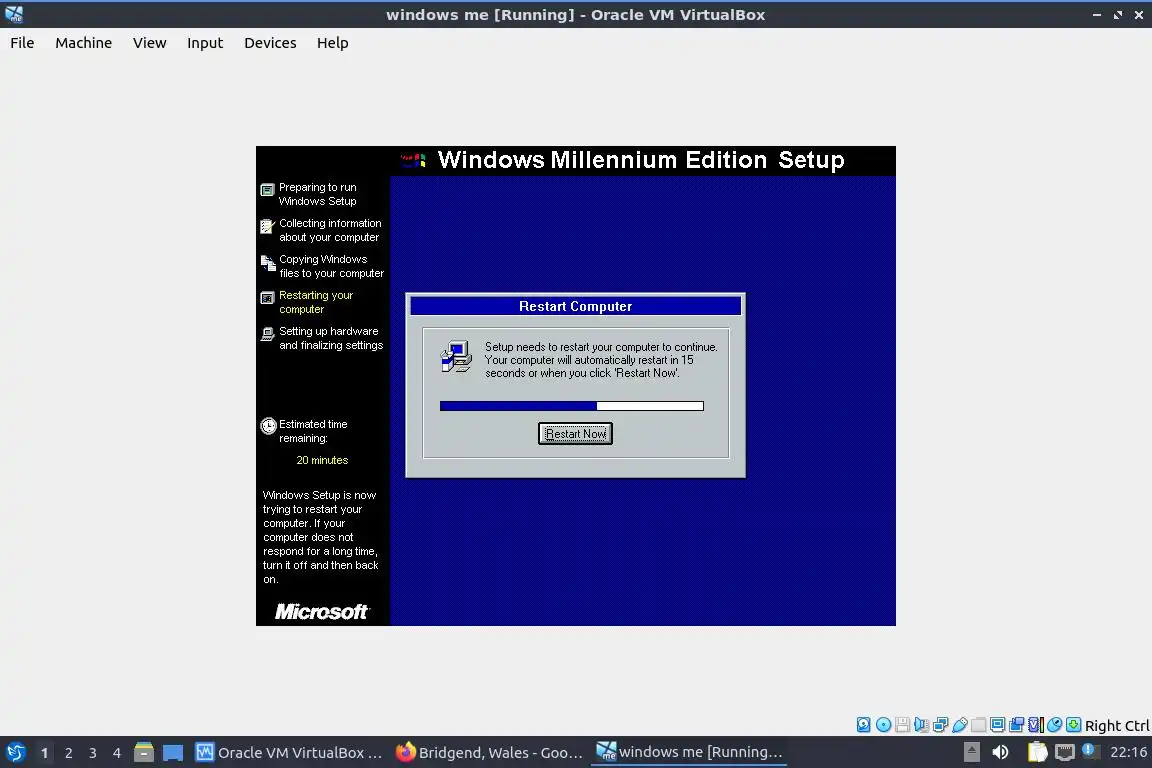
Task: Open the View menu
Action: point(149,43)
